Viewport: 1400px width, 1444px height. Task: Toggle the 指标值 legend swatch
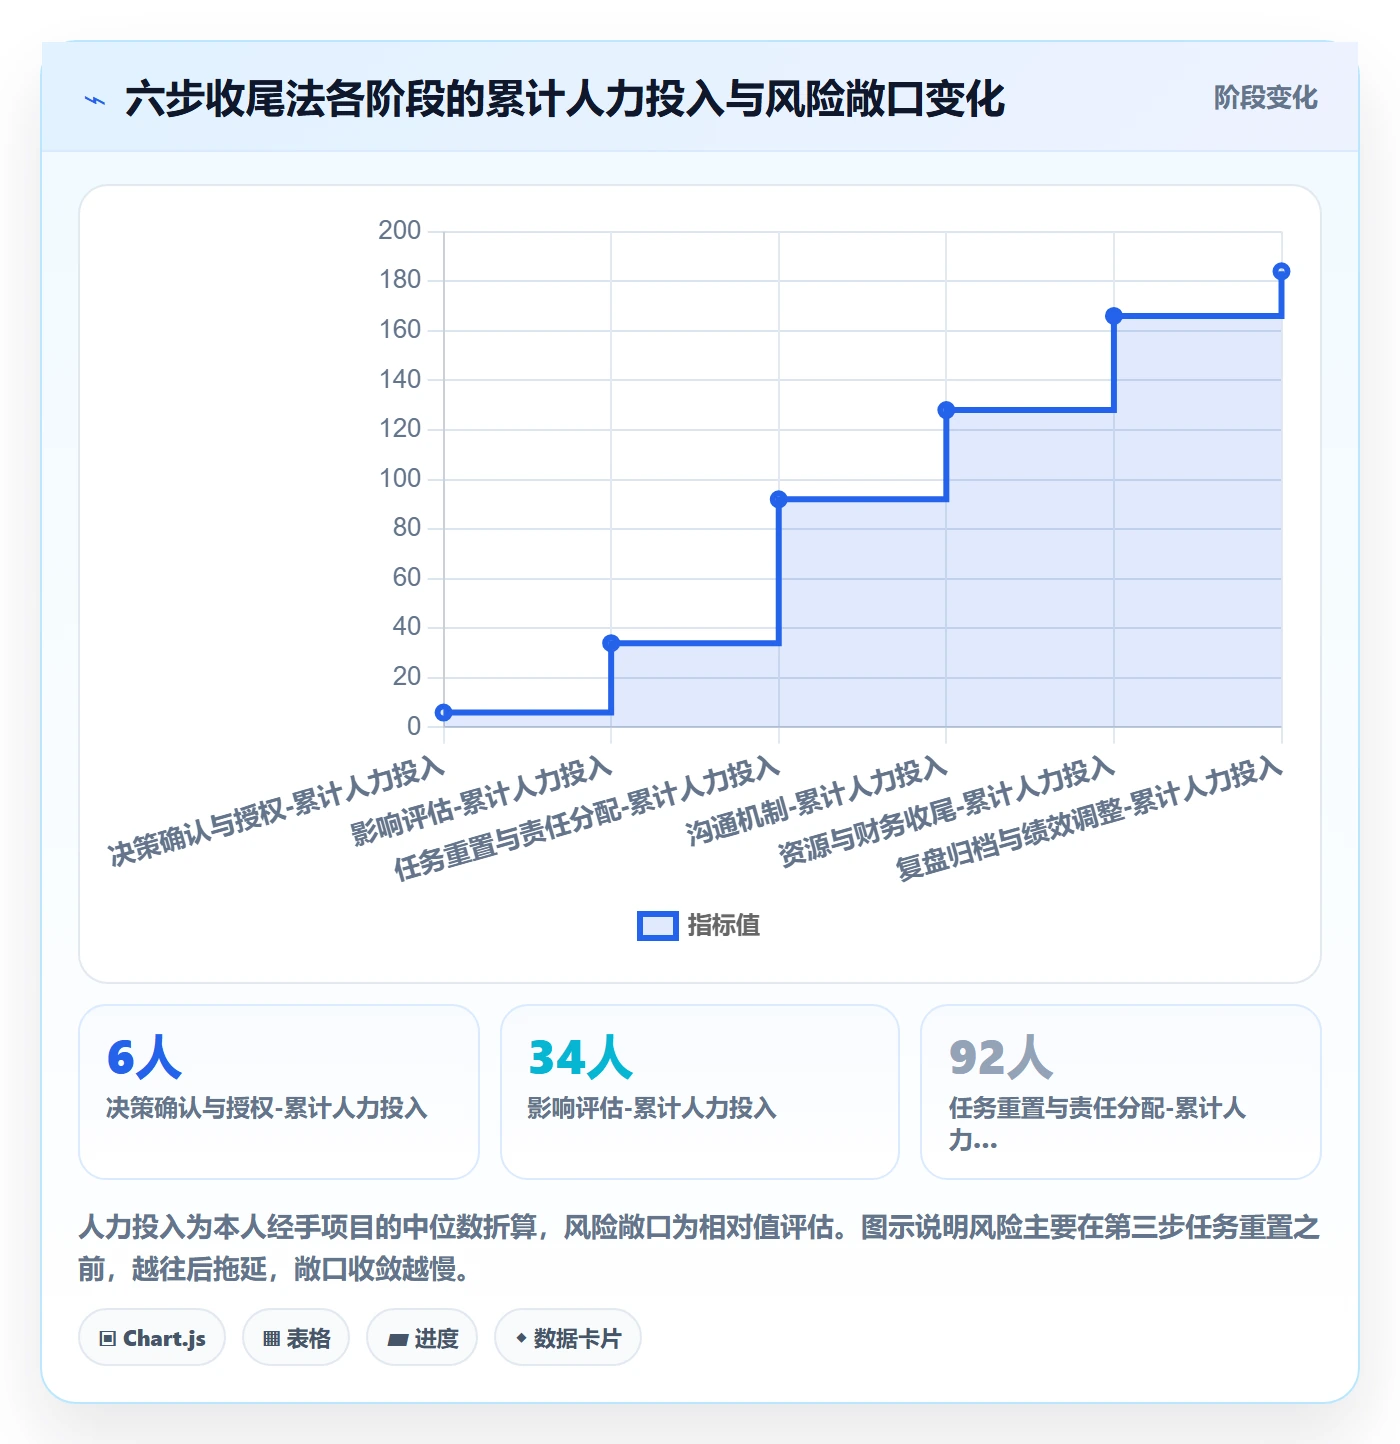(x=658, y=926)
